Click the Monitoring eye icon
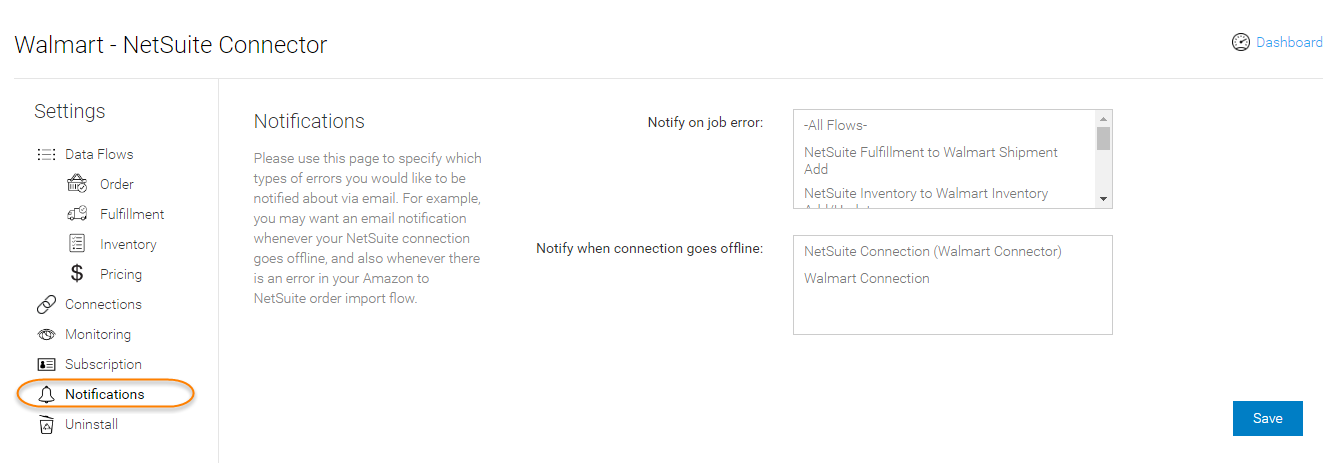The width and height of the screenshot is (1324, 463). (x=46, y=334)
